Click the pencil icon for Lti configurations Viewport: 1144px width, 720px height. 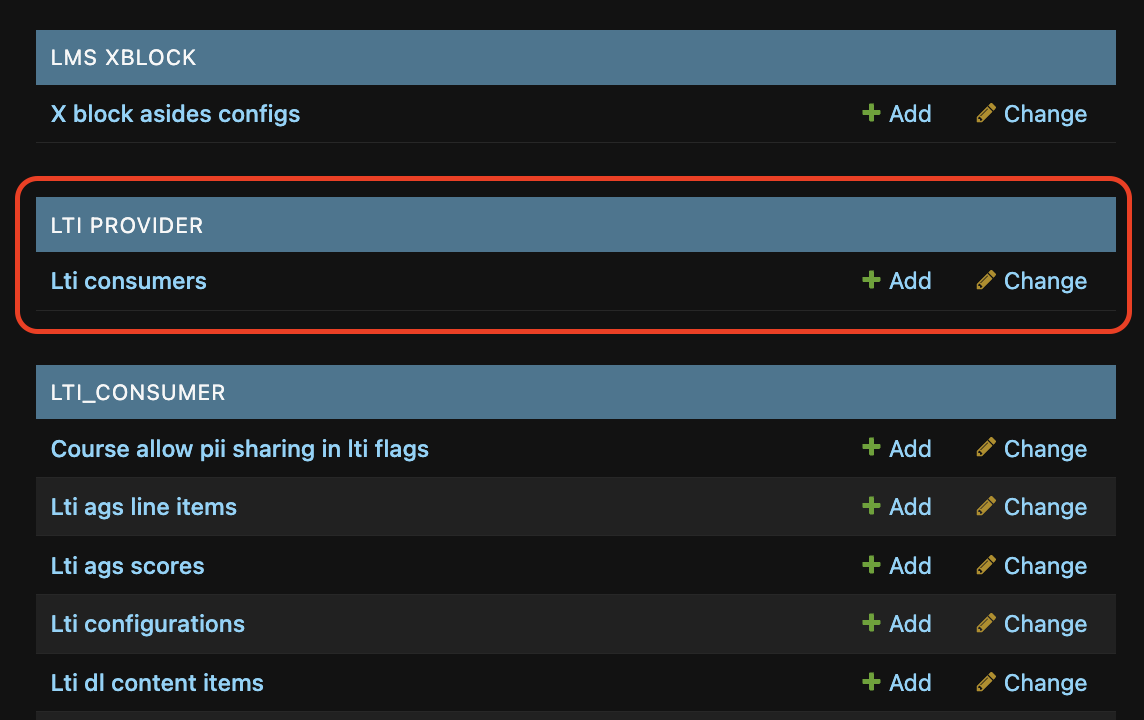click(986, 623)
